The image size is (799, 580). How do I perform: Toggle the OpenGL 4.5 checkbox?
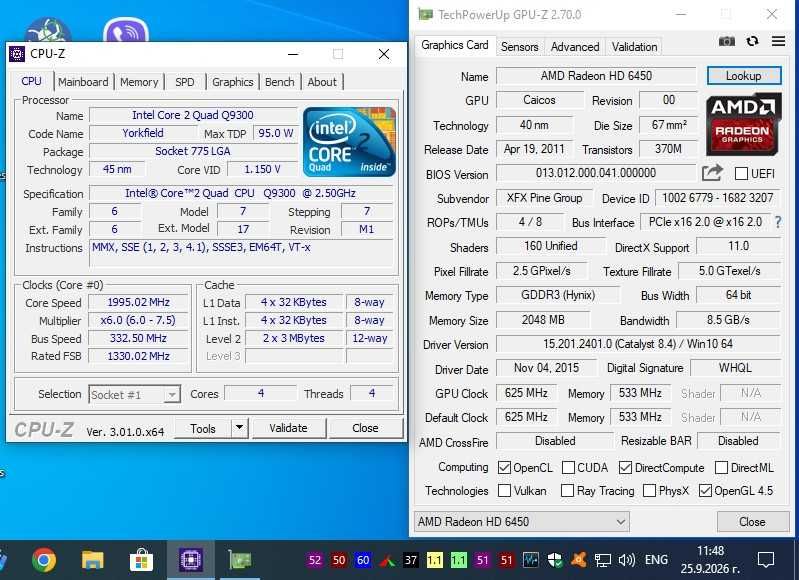click(x=705, y=490)
